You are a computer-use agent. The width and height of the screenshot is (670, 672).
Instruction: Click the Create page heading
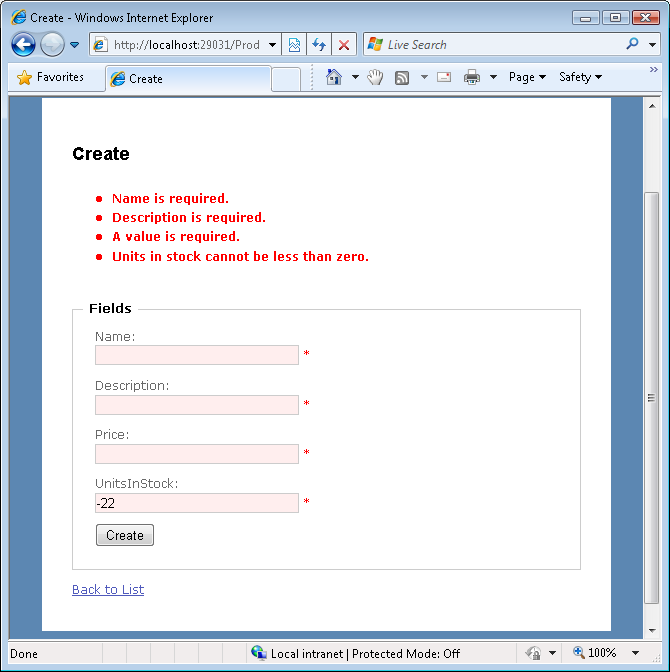coord(101,154)
